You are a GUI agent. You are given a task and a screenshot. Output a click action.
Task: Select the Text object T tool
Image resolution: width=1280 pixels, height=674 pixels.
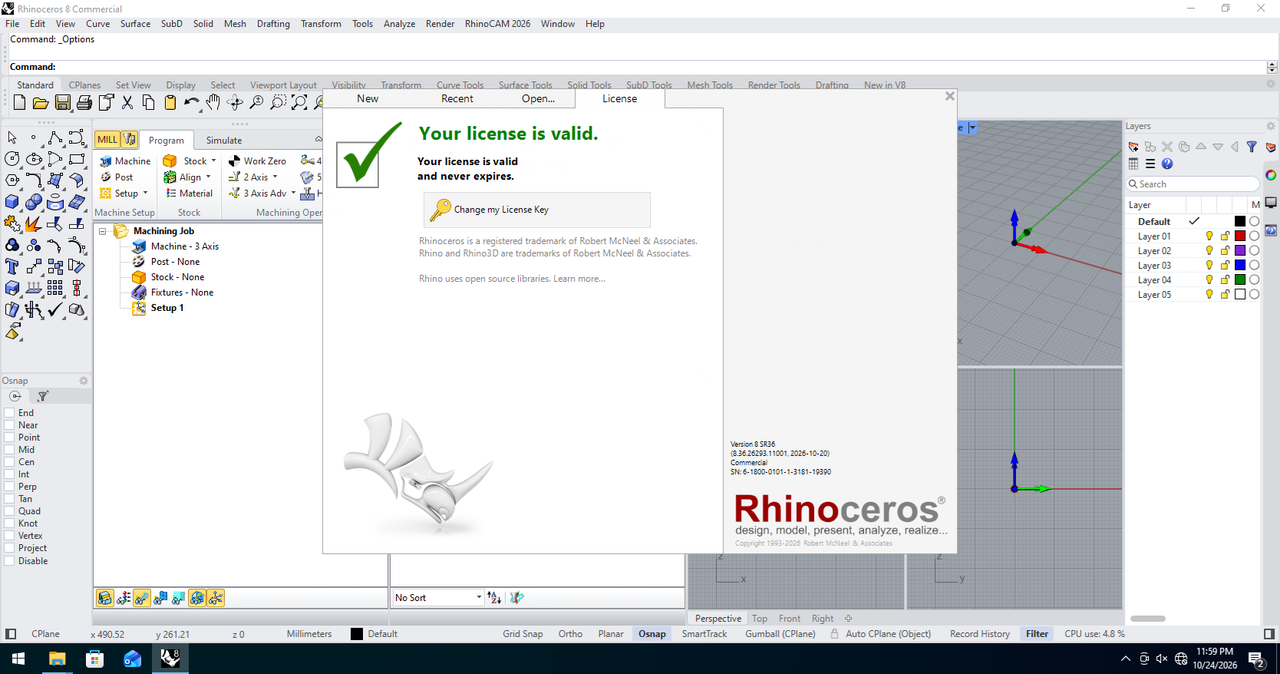click(x=12, y=266)
